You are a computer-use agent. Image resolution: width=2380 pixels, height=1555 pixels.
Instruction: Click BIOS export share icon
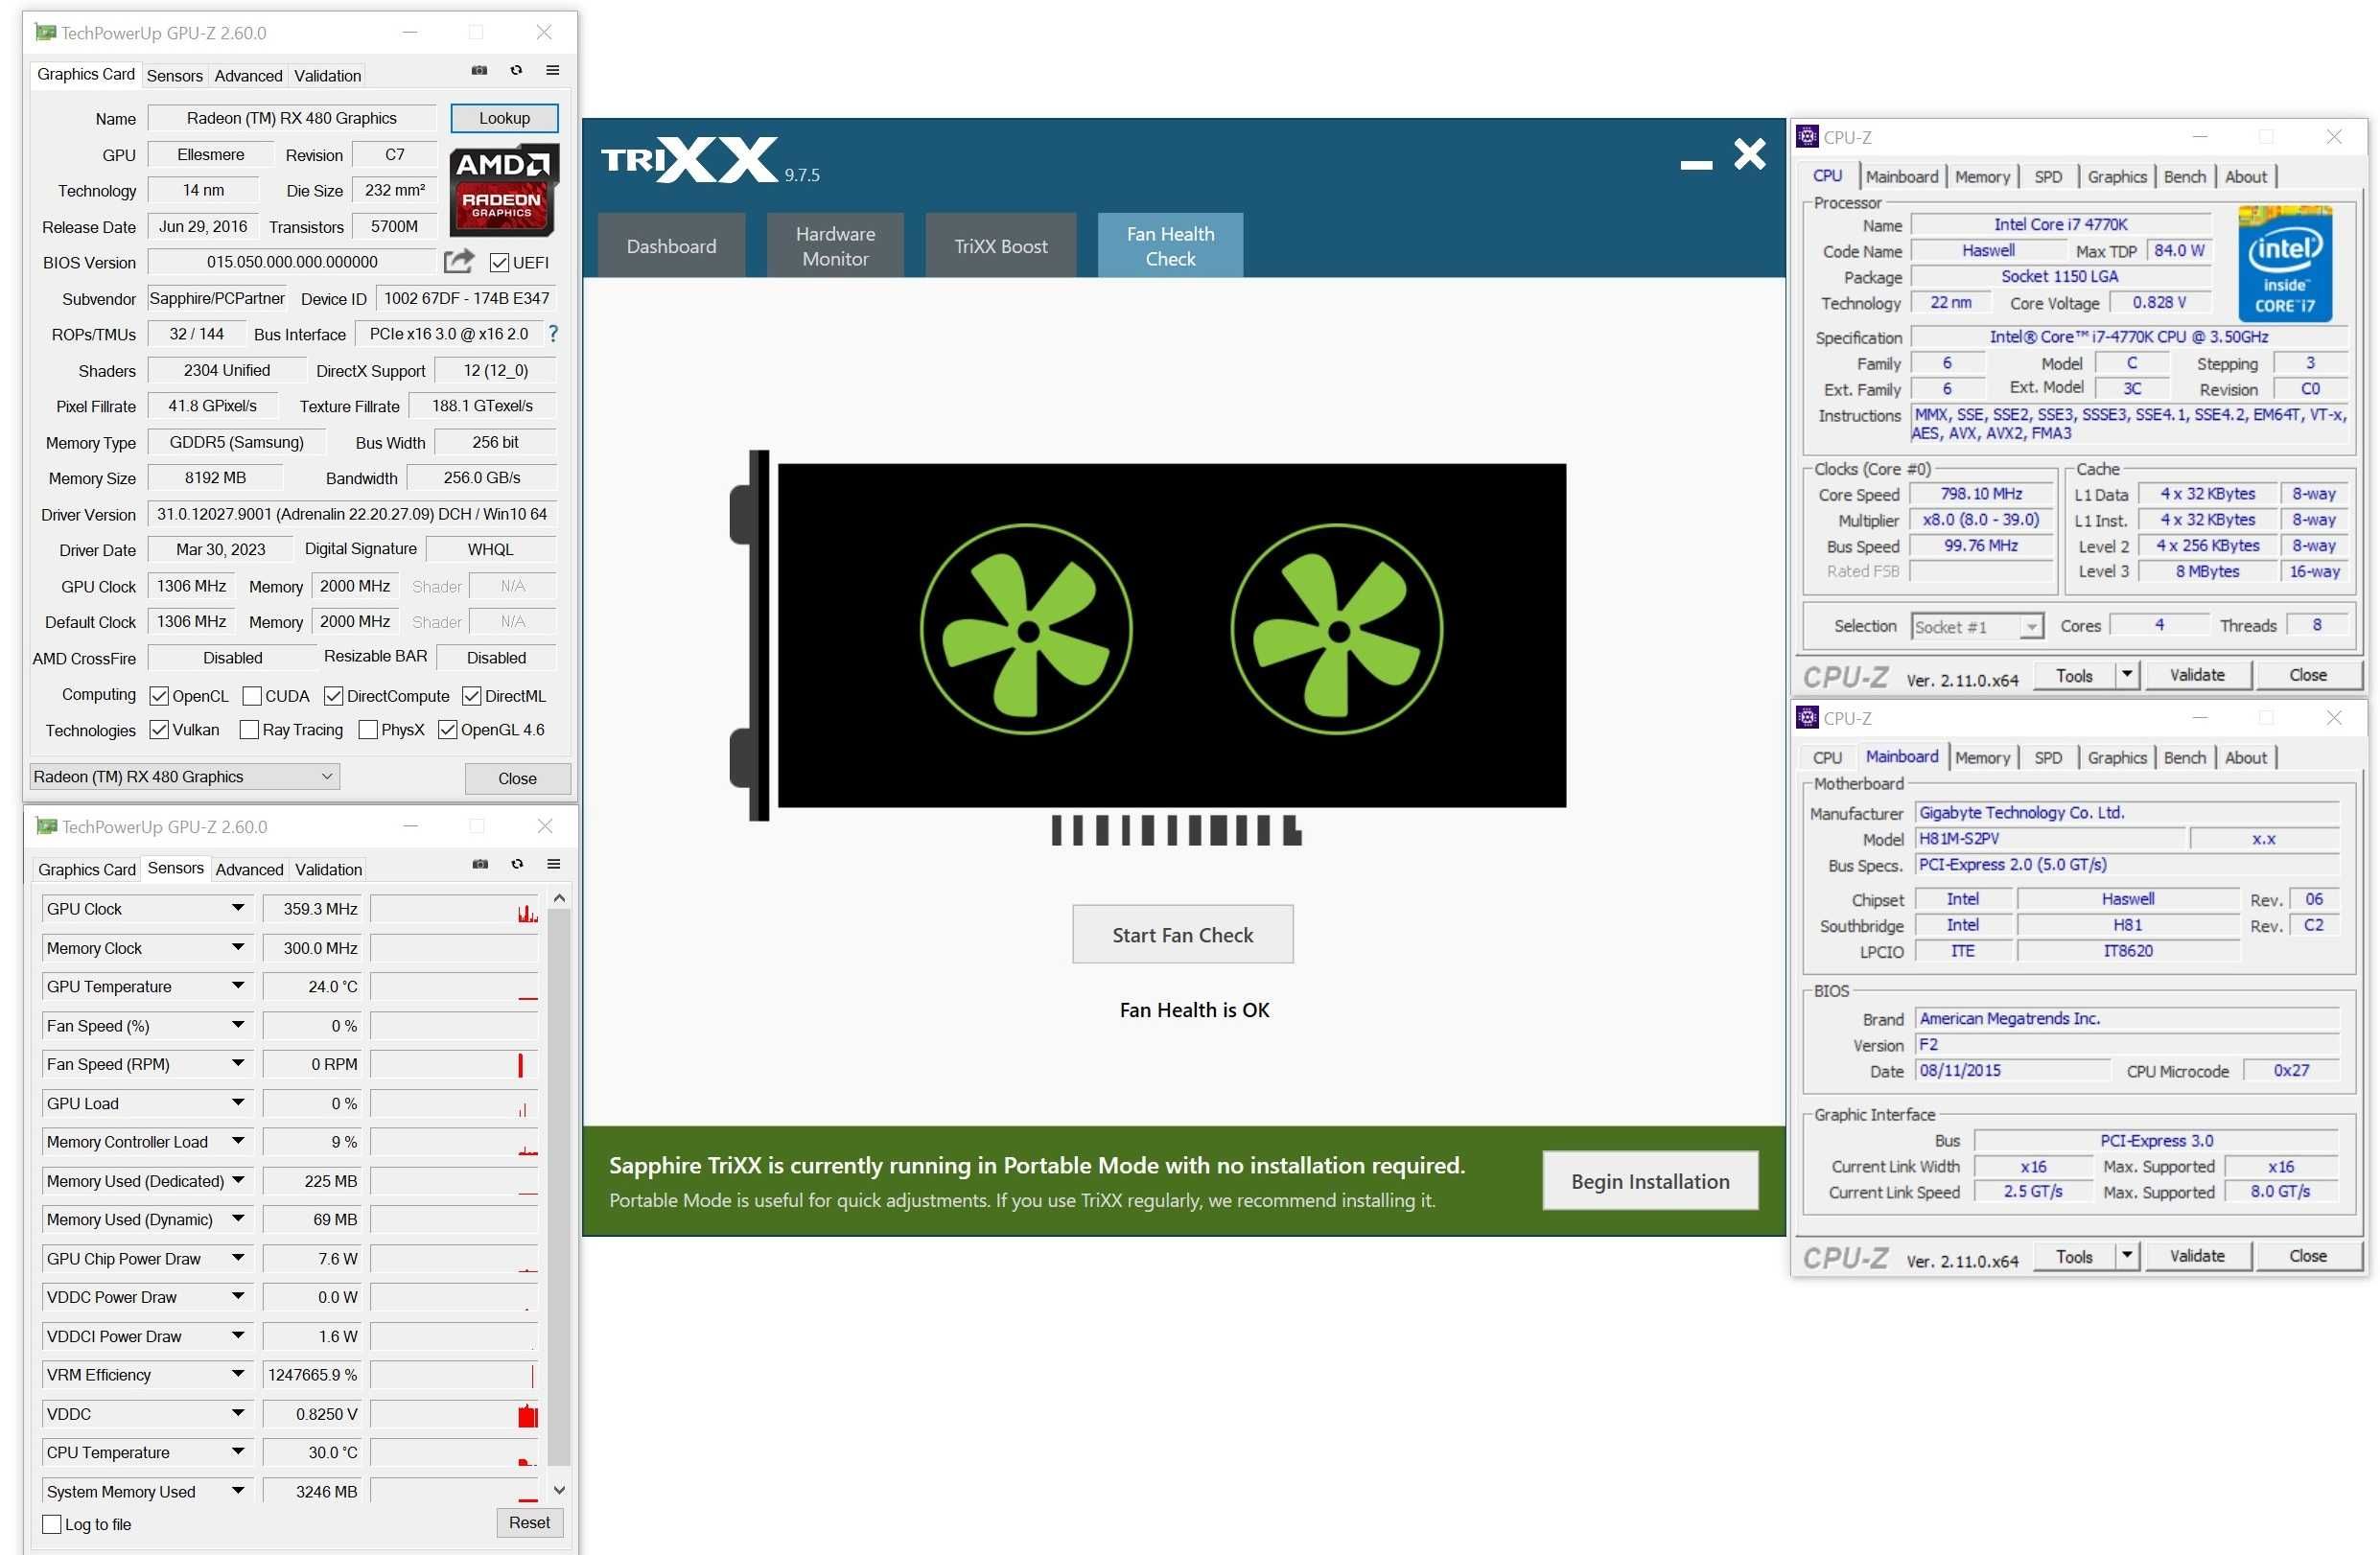click(x=459, y=261)
